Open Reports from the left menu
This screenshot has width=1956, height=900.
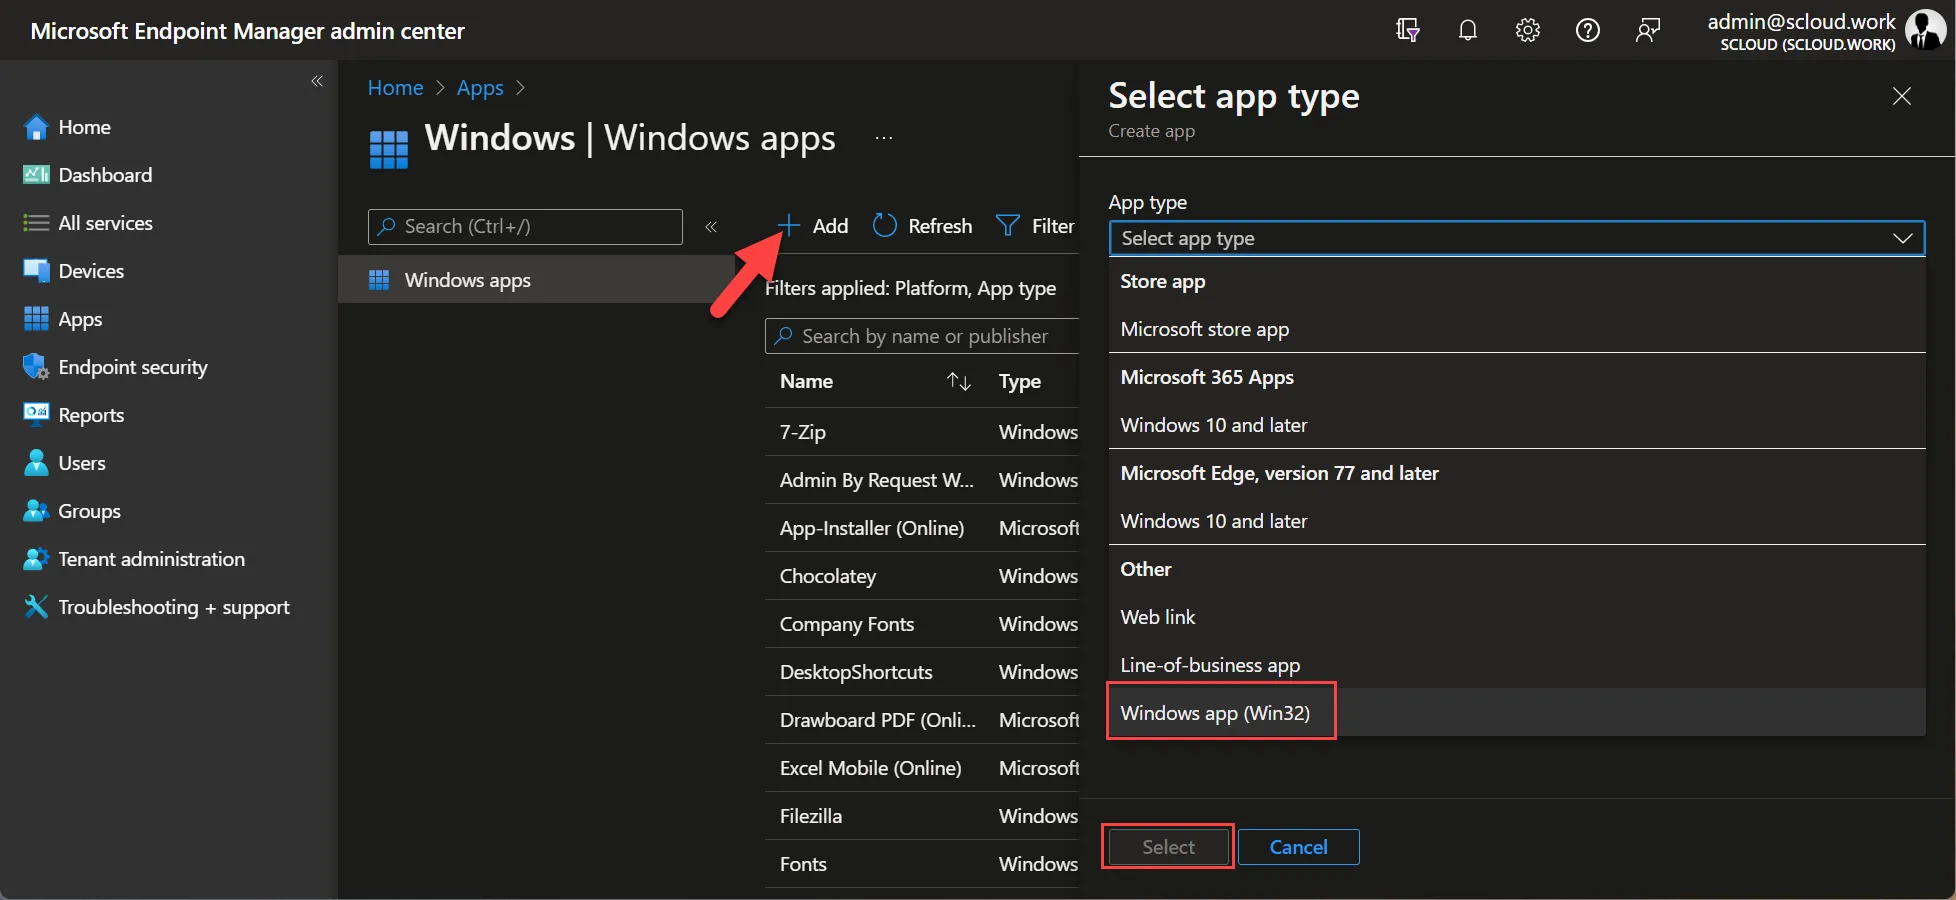91,415
